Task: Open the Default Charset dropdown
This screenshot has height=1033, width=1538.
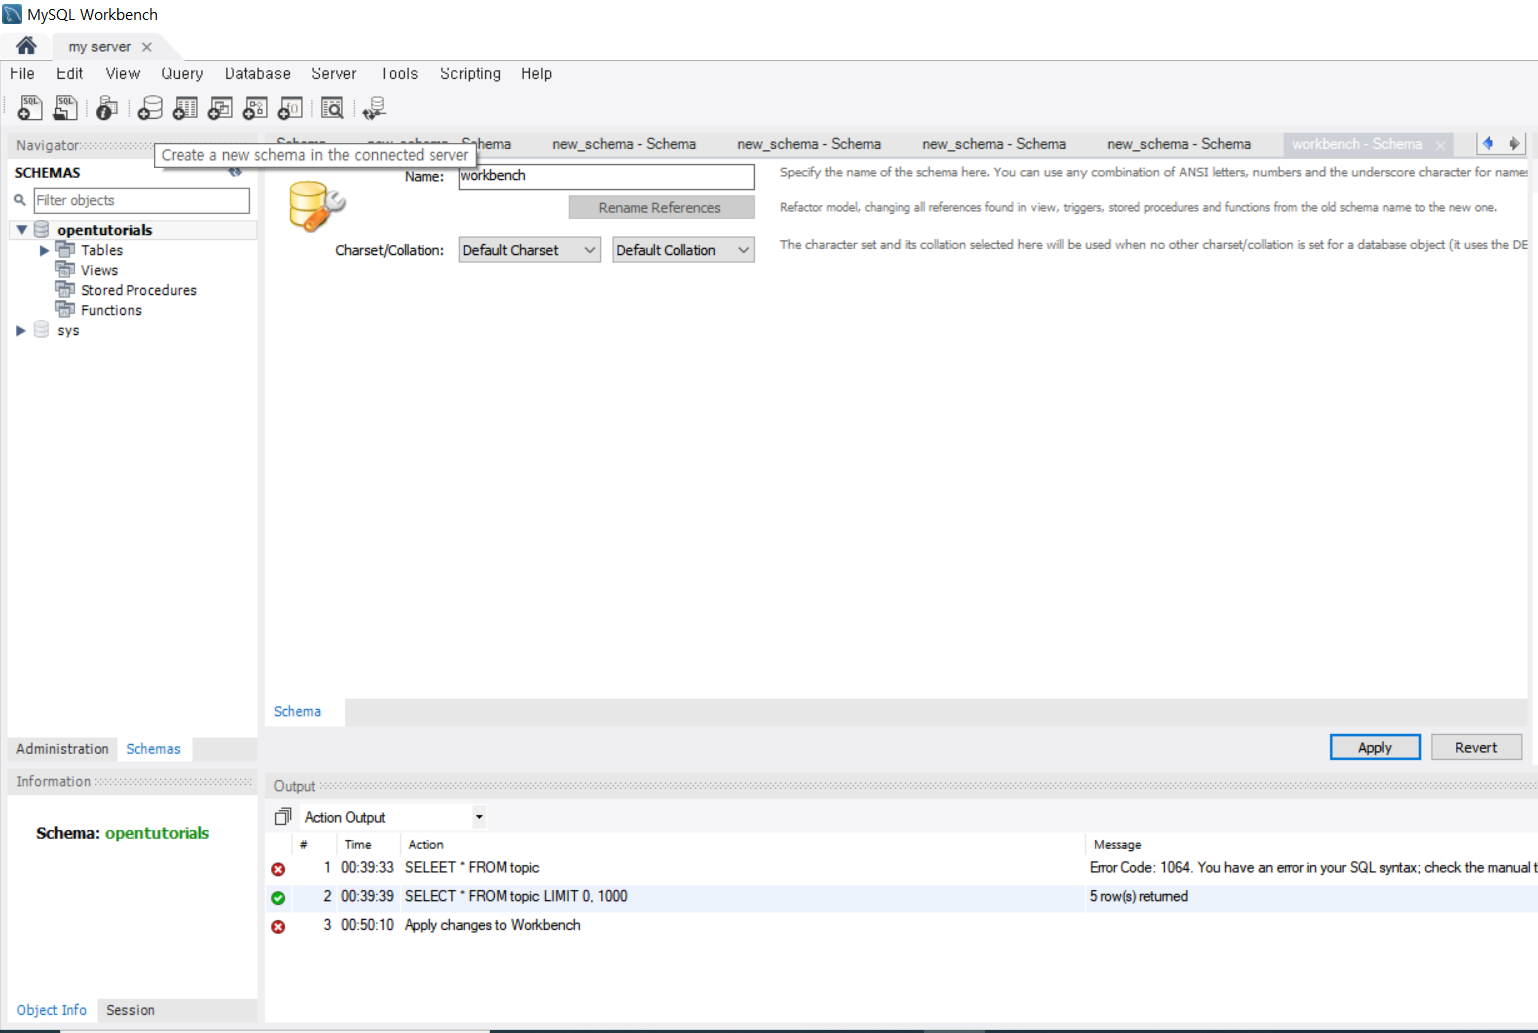Action: (x=529, y=250)
